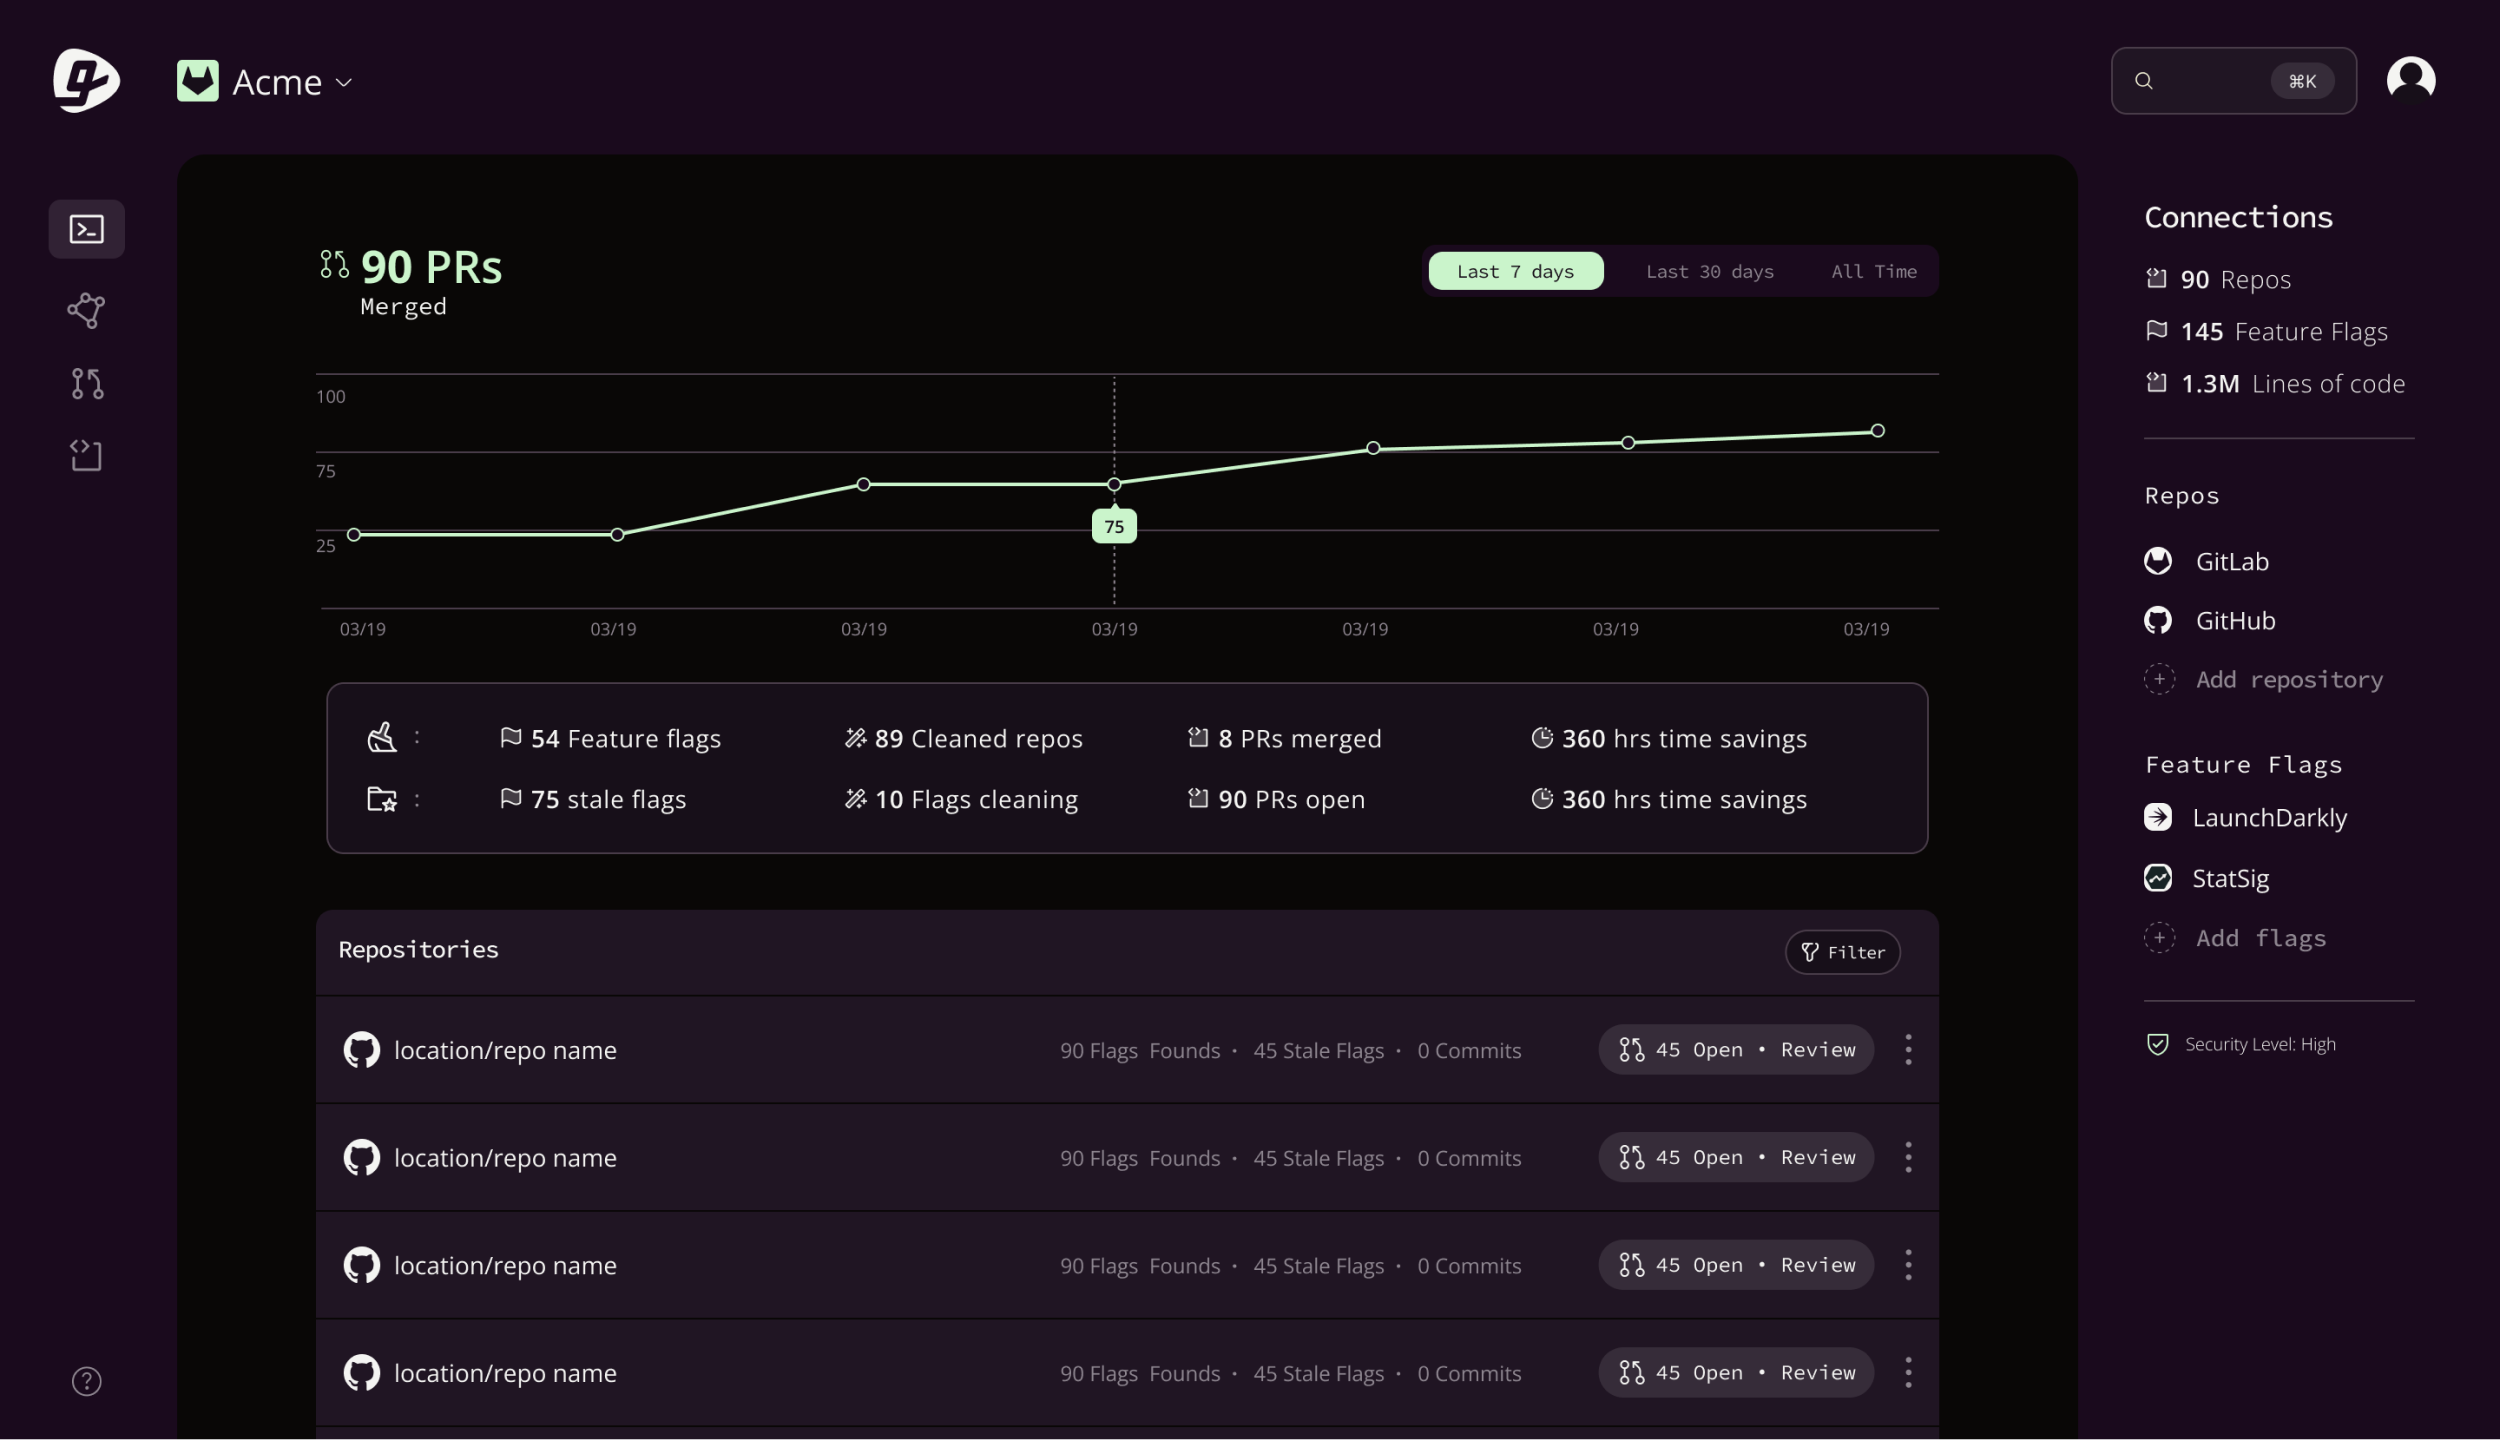Click '10 Flags cleaning' stat
This screenshot has width=2500, height=1440.
point(961,799)
